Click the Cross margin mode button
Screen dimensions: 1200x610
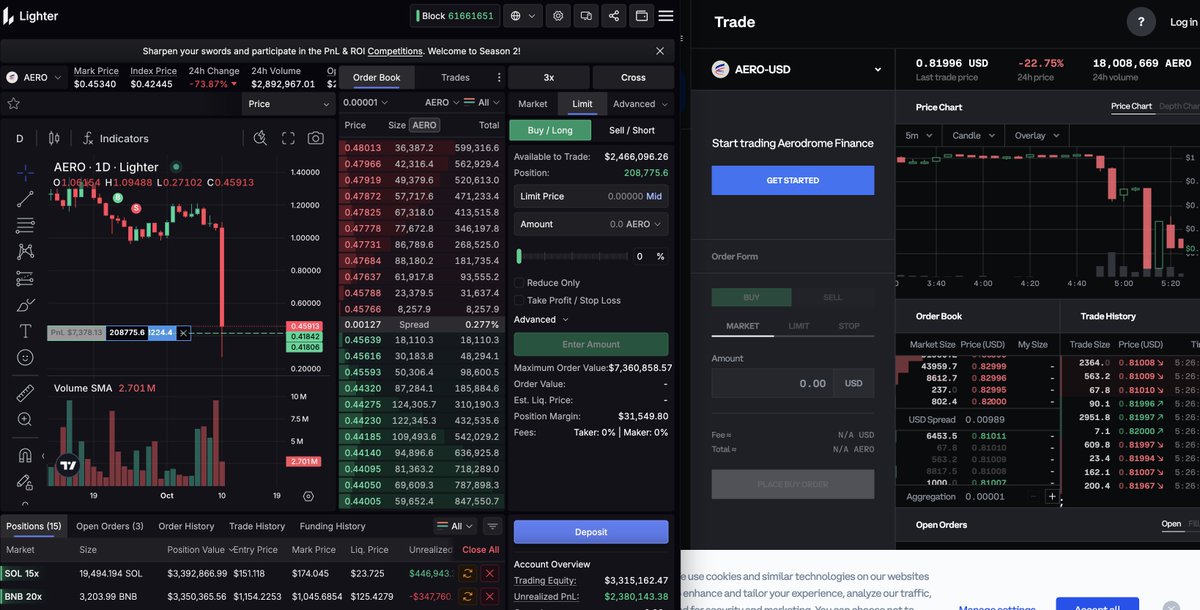point(633,77)
